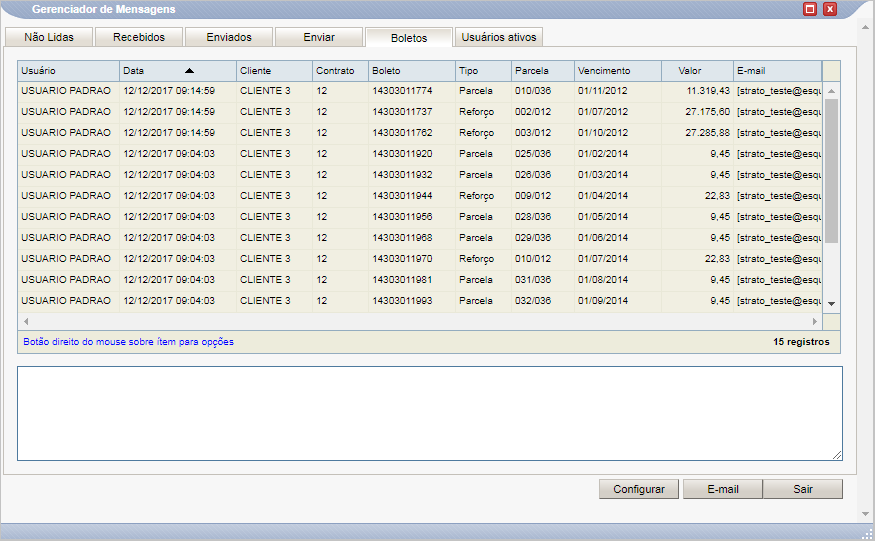875x541 pixels.
Task: Sort table by Contrato column header
Action: coord(340,71)
